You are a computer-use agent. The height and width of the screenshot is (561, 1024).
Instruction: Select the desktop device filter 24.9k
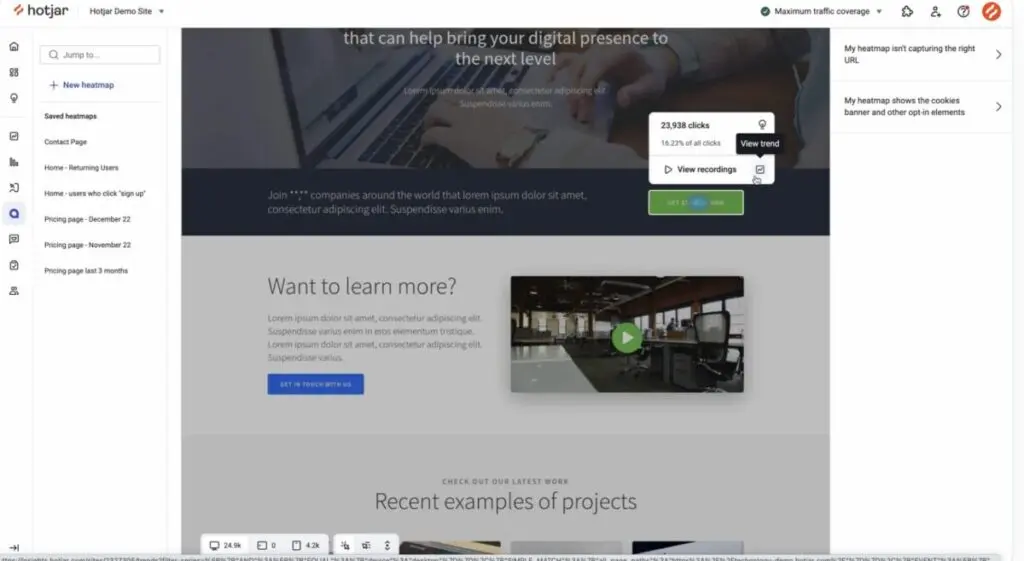coord(225,545)
